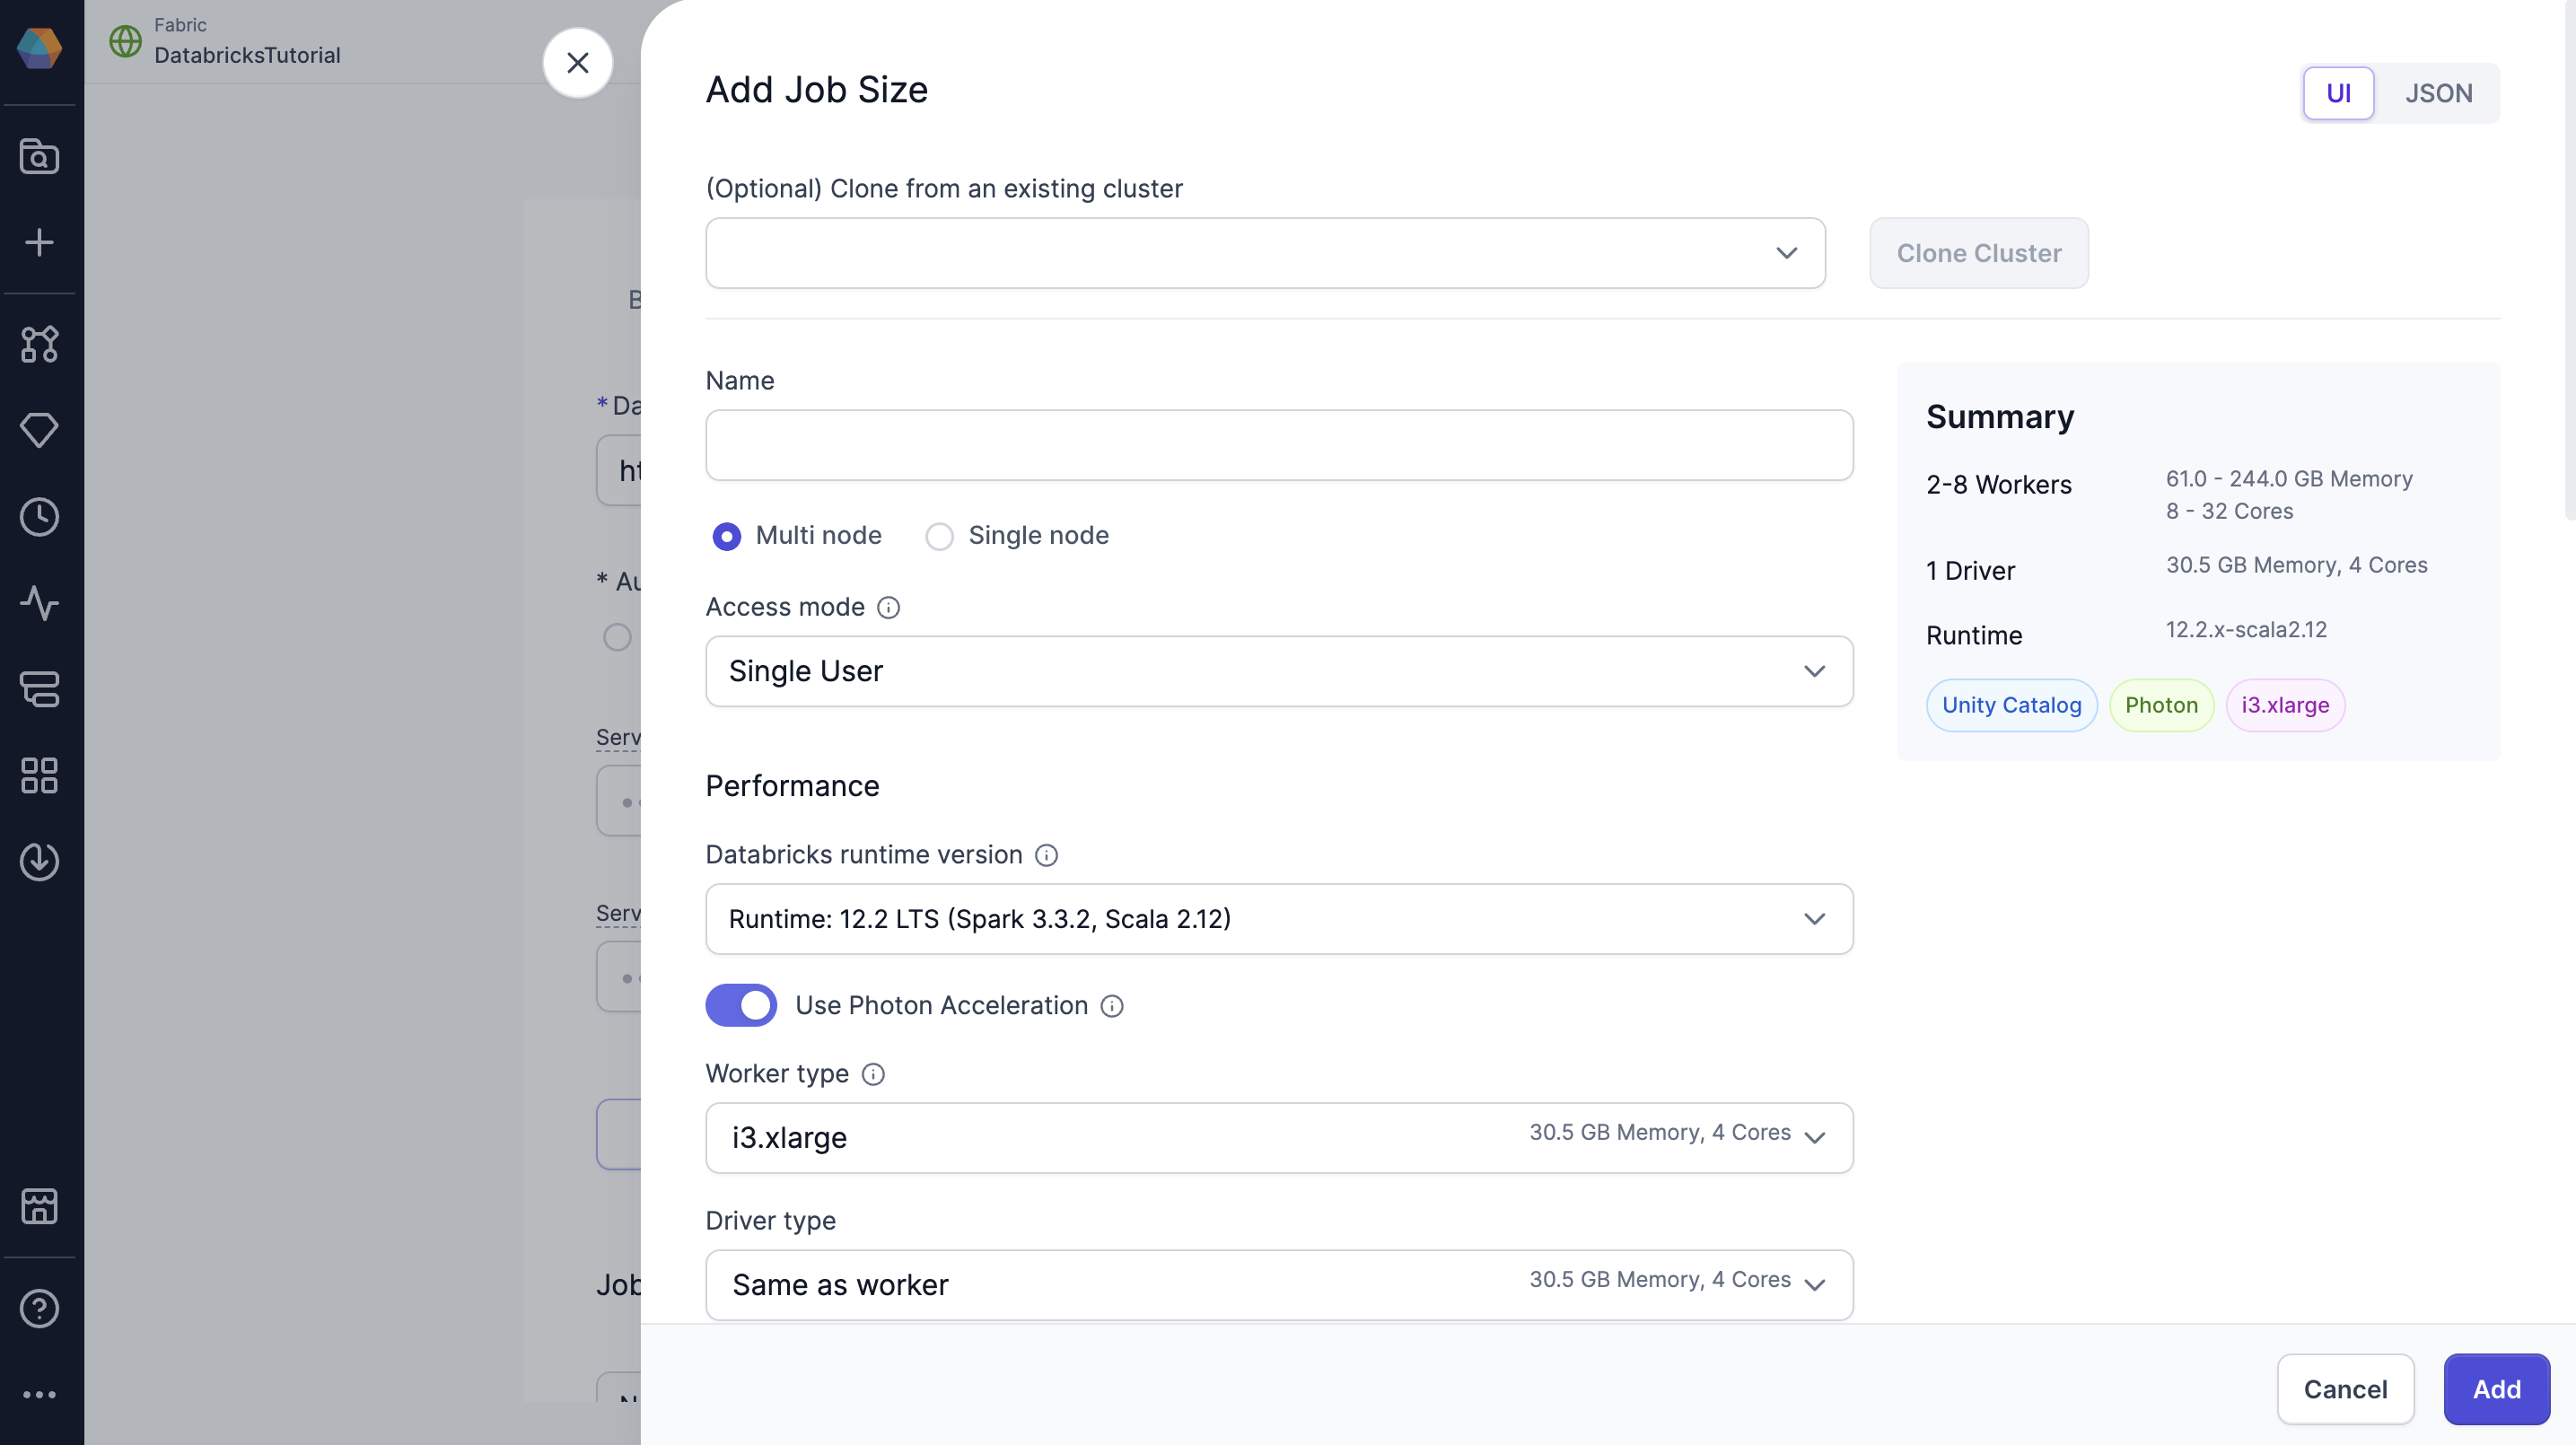The width and height of the screenshot is (2576, 1445).
Task: Switch to the JSON tab
Action: point(2438,93)
